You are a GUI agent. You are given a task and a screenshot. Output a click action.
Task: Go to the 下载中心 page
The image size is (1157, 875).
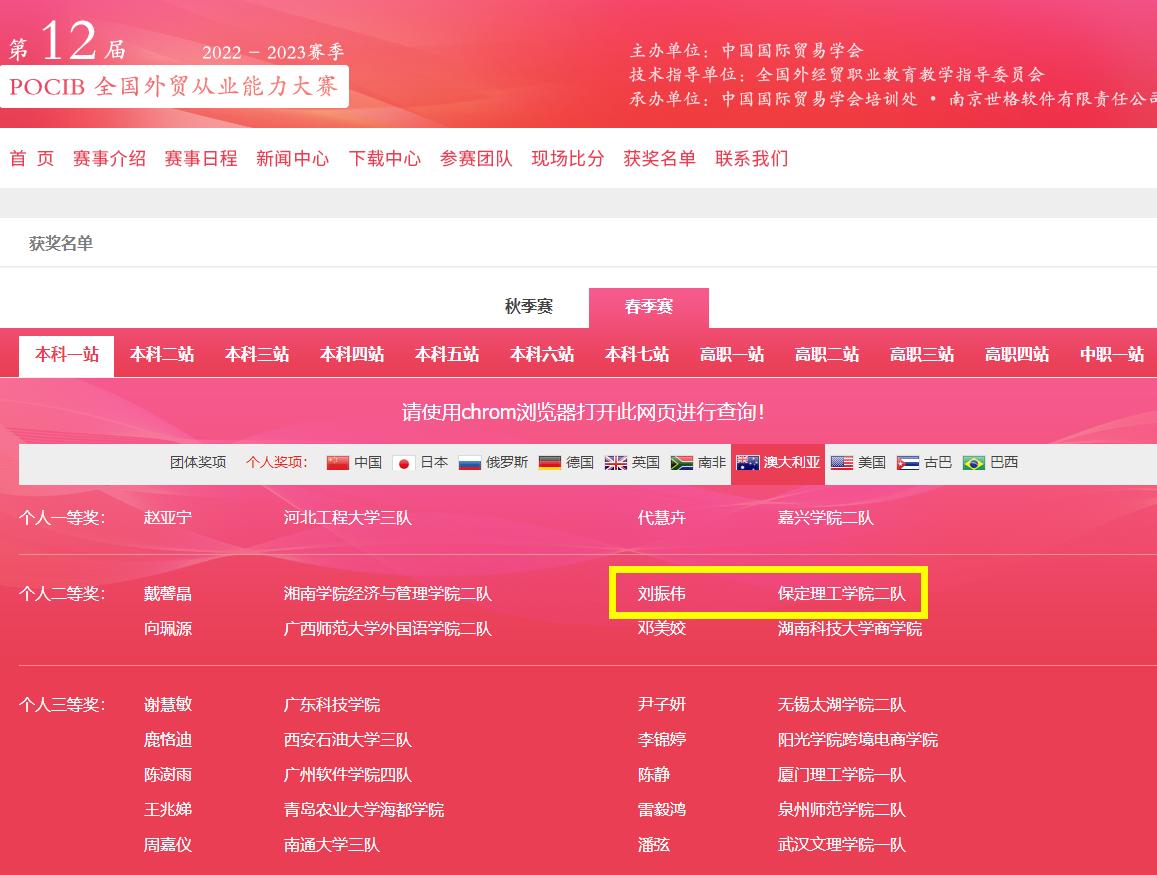tap(385, 157)
